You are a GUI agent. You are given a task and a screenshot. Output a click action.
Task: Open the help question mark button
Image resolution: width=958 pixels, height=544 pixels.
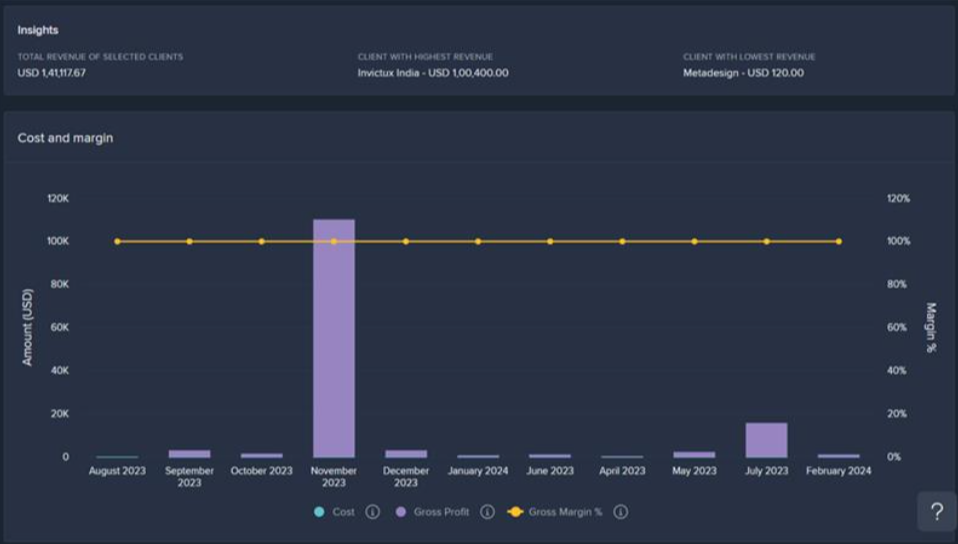[936, 512]
